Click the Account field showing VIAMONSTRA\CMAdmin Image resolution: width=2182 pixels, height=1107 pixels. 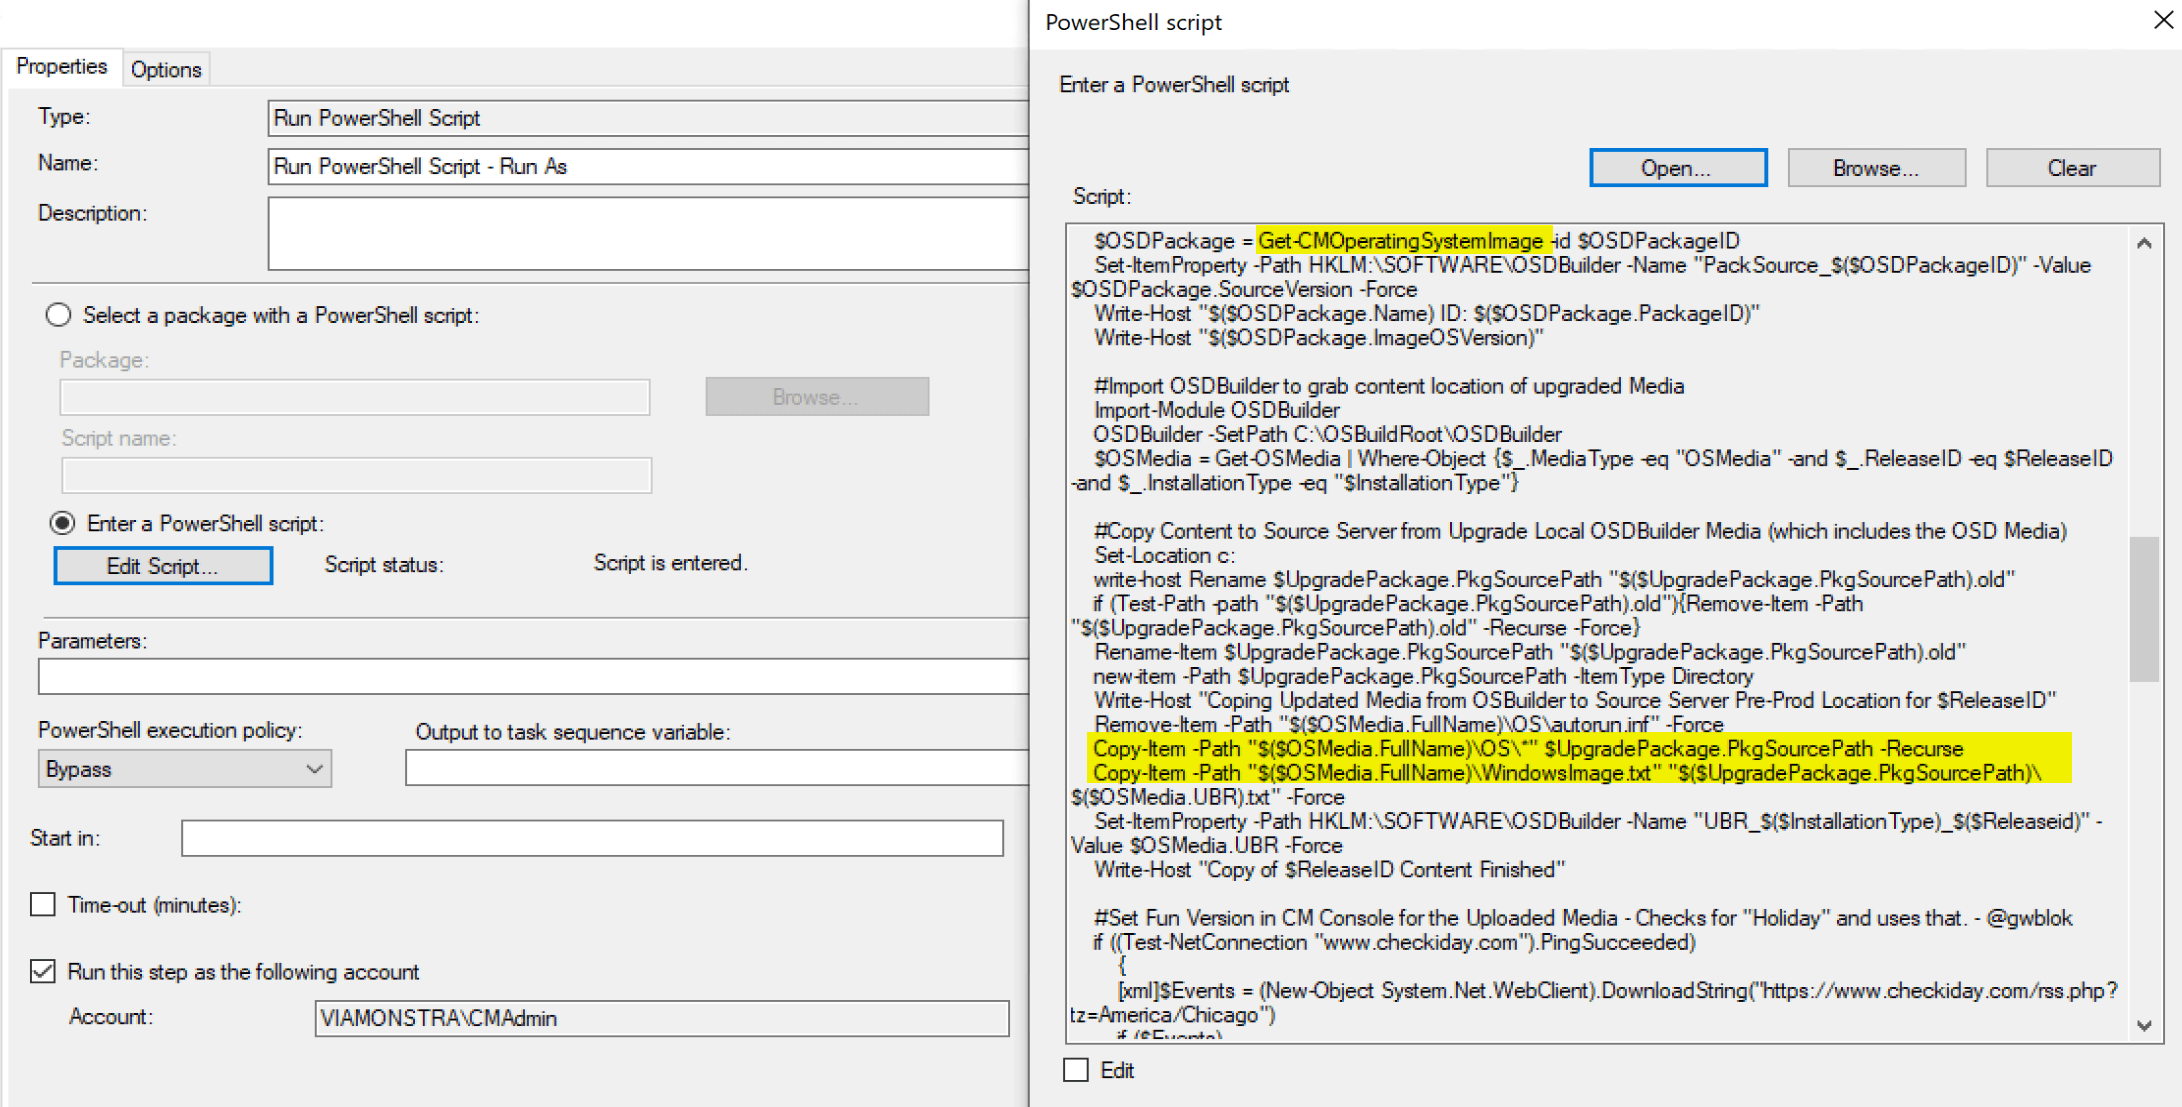660,1018
